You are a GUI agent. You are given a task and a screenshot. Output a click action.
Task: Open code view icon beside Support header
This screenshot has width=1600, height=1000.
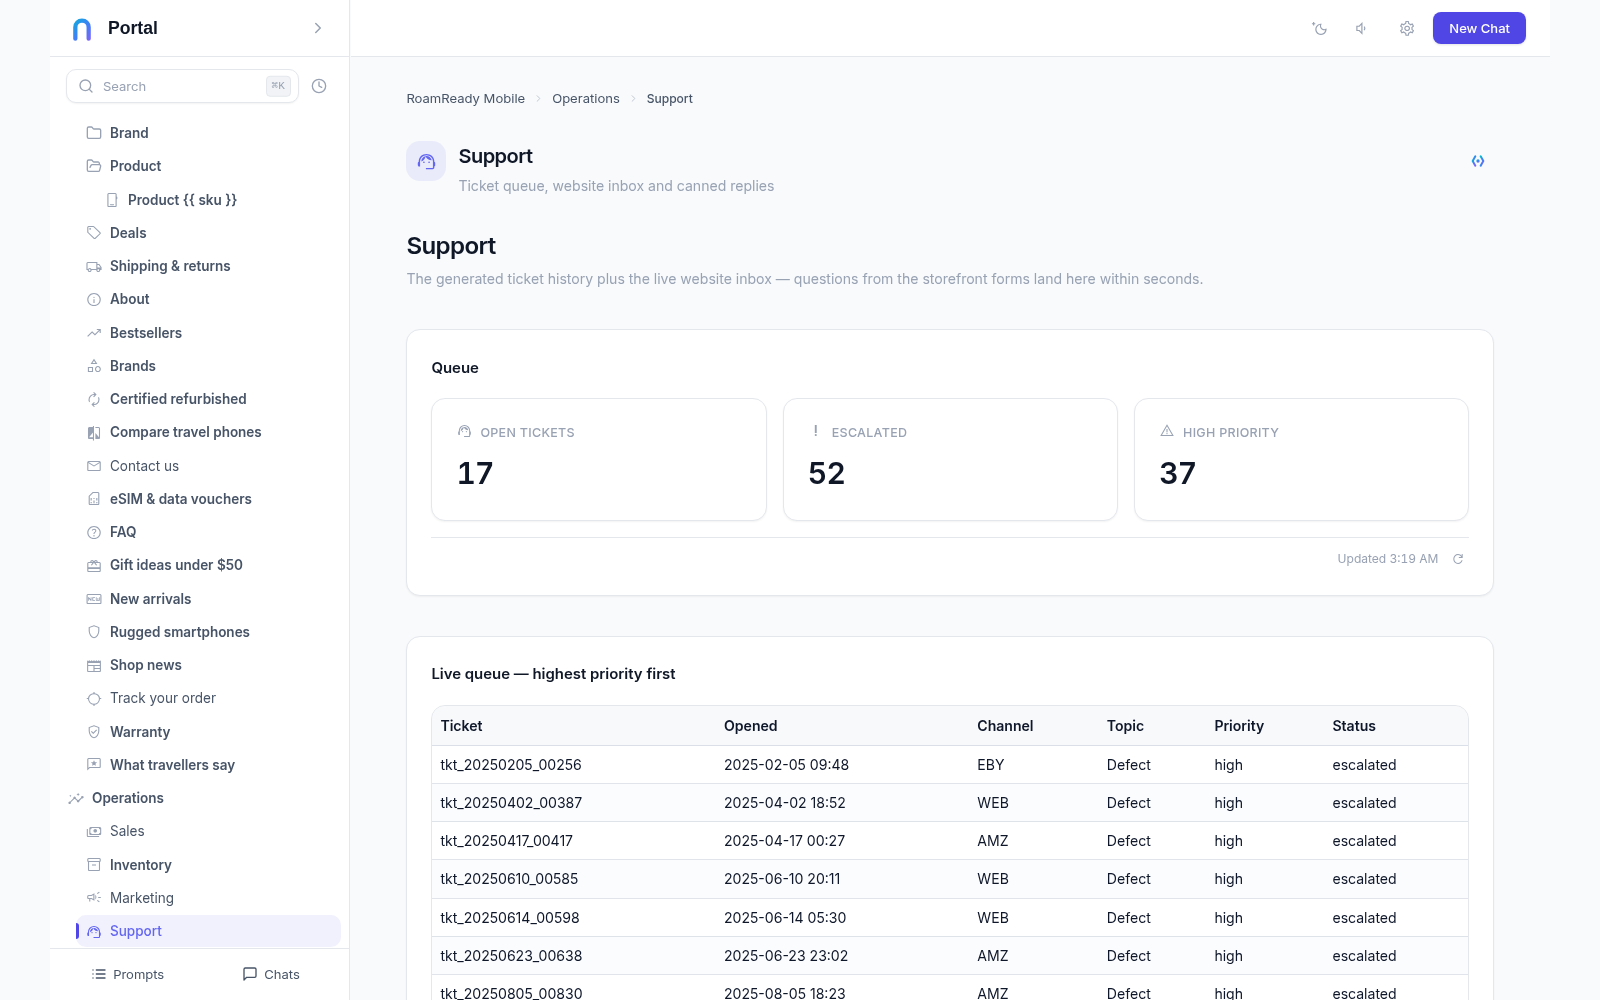click(1478, 161)
